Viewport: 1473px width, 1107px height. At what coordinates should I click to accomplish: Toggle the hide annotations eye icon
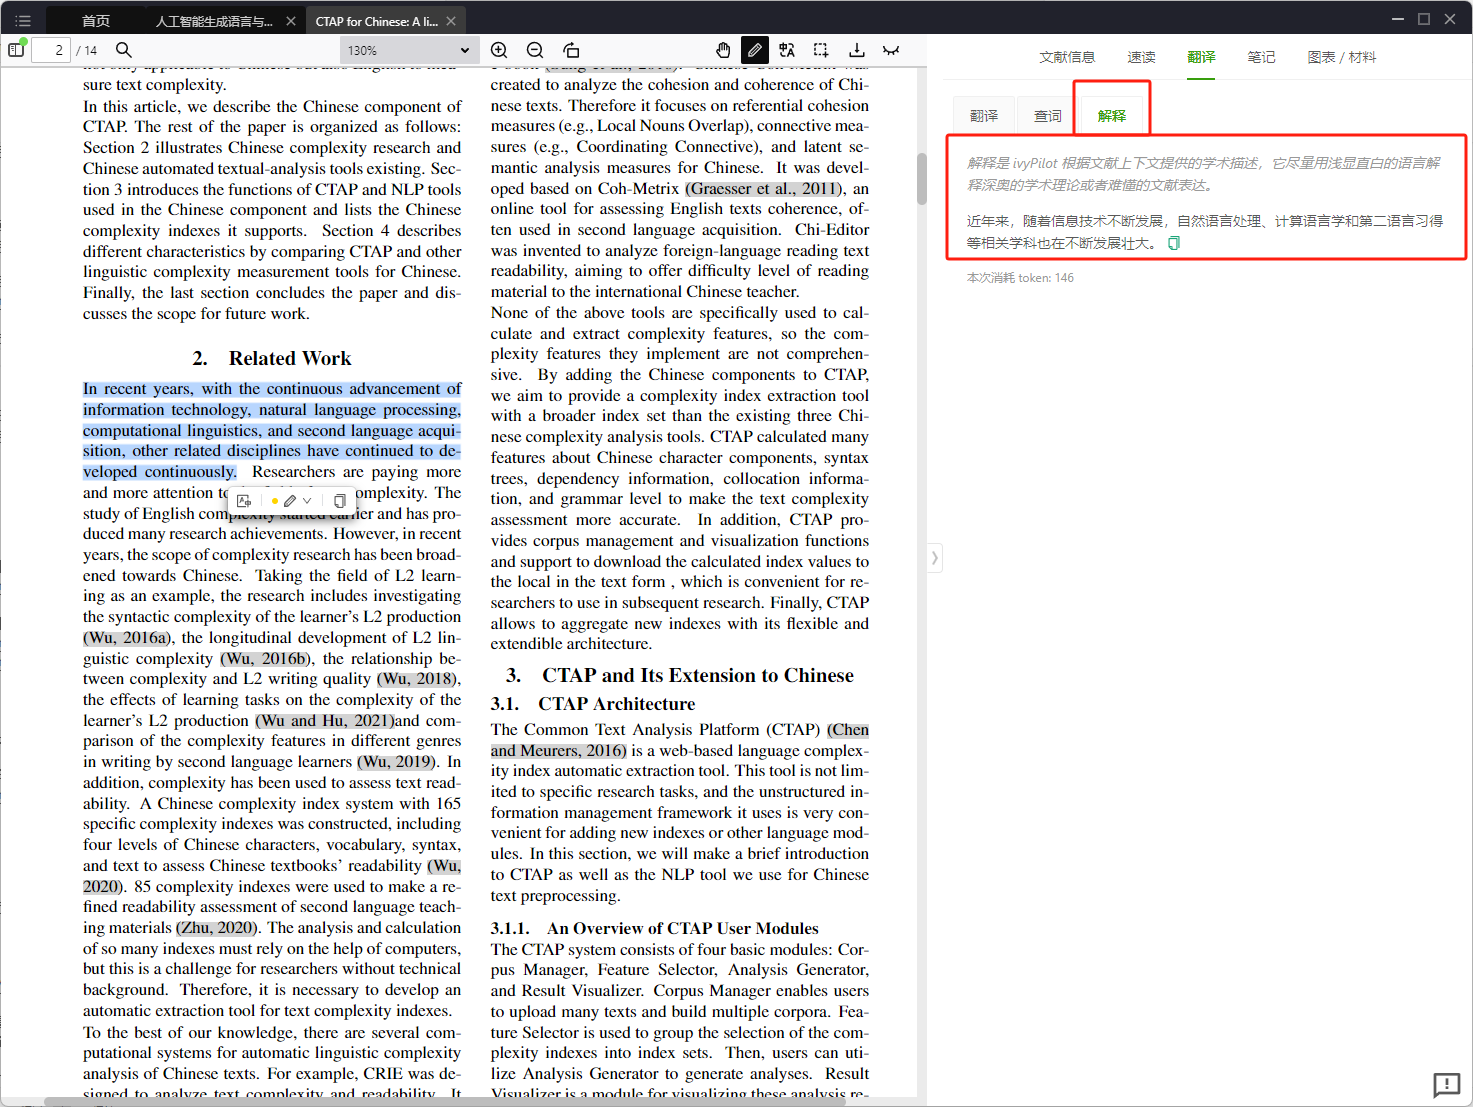pyautogui.click(x=891, y=50)
